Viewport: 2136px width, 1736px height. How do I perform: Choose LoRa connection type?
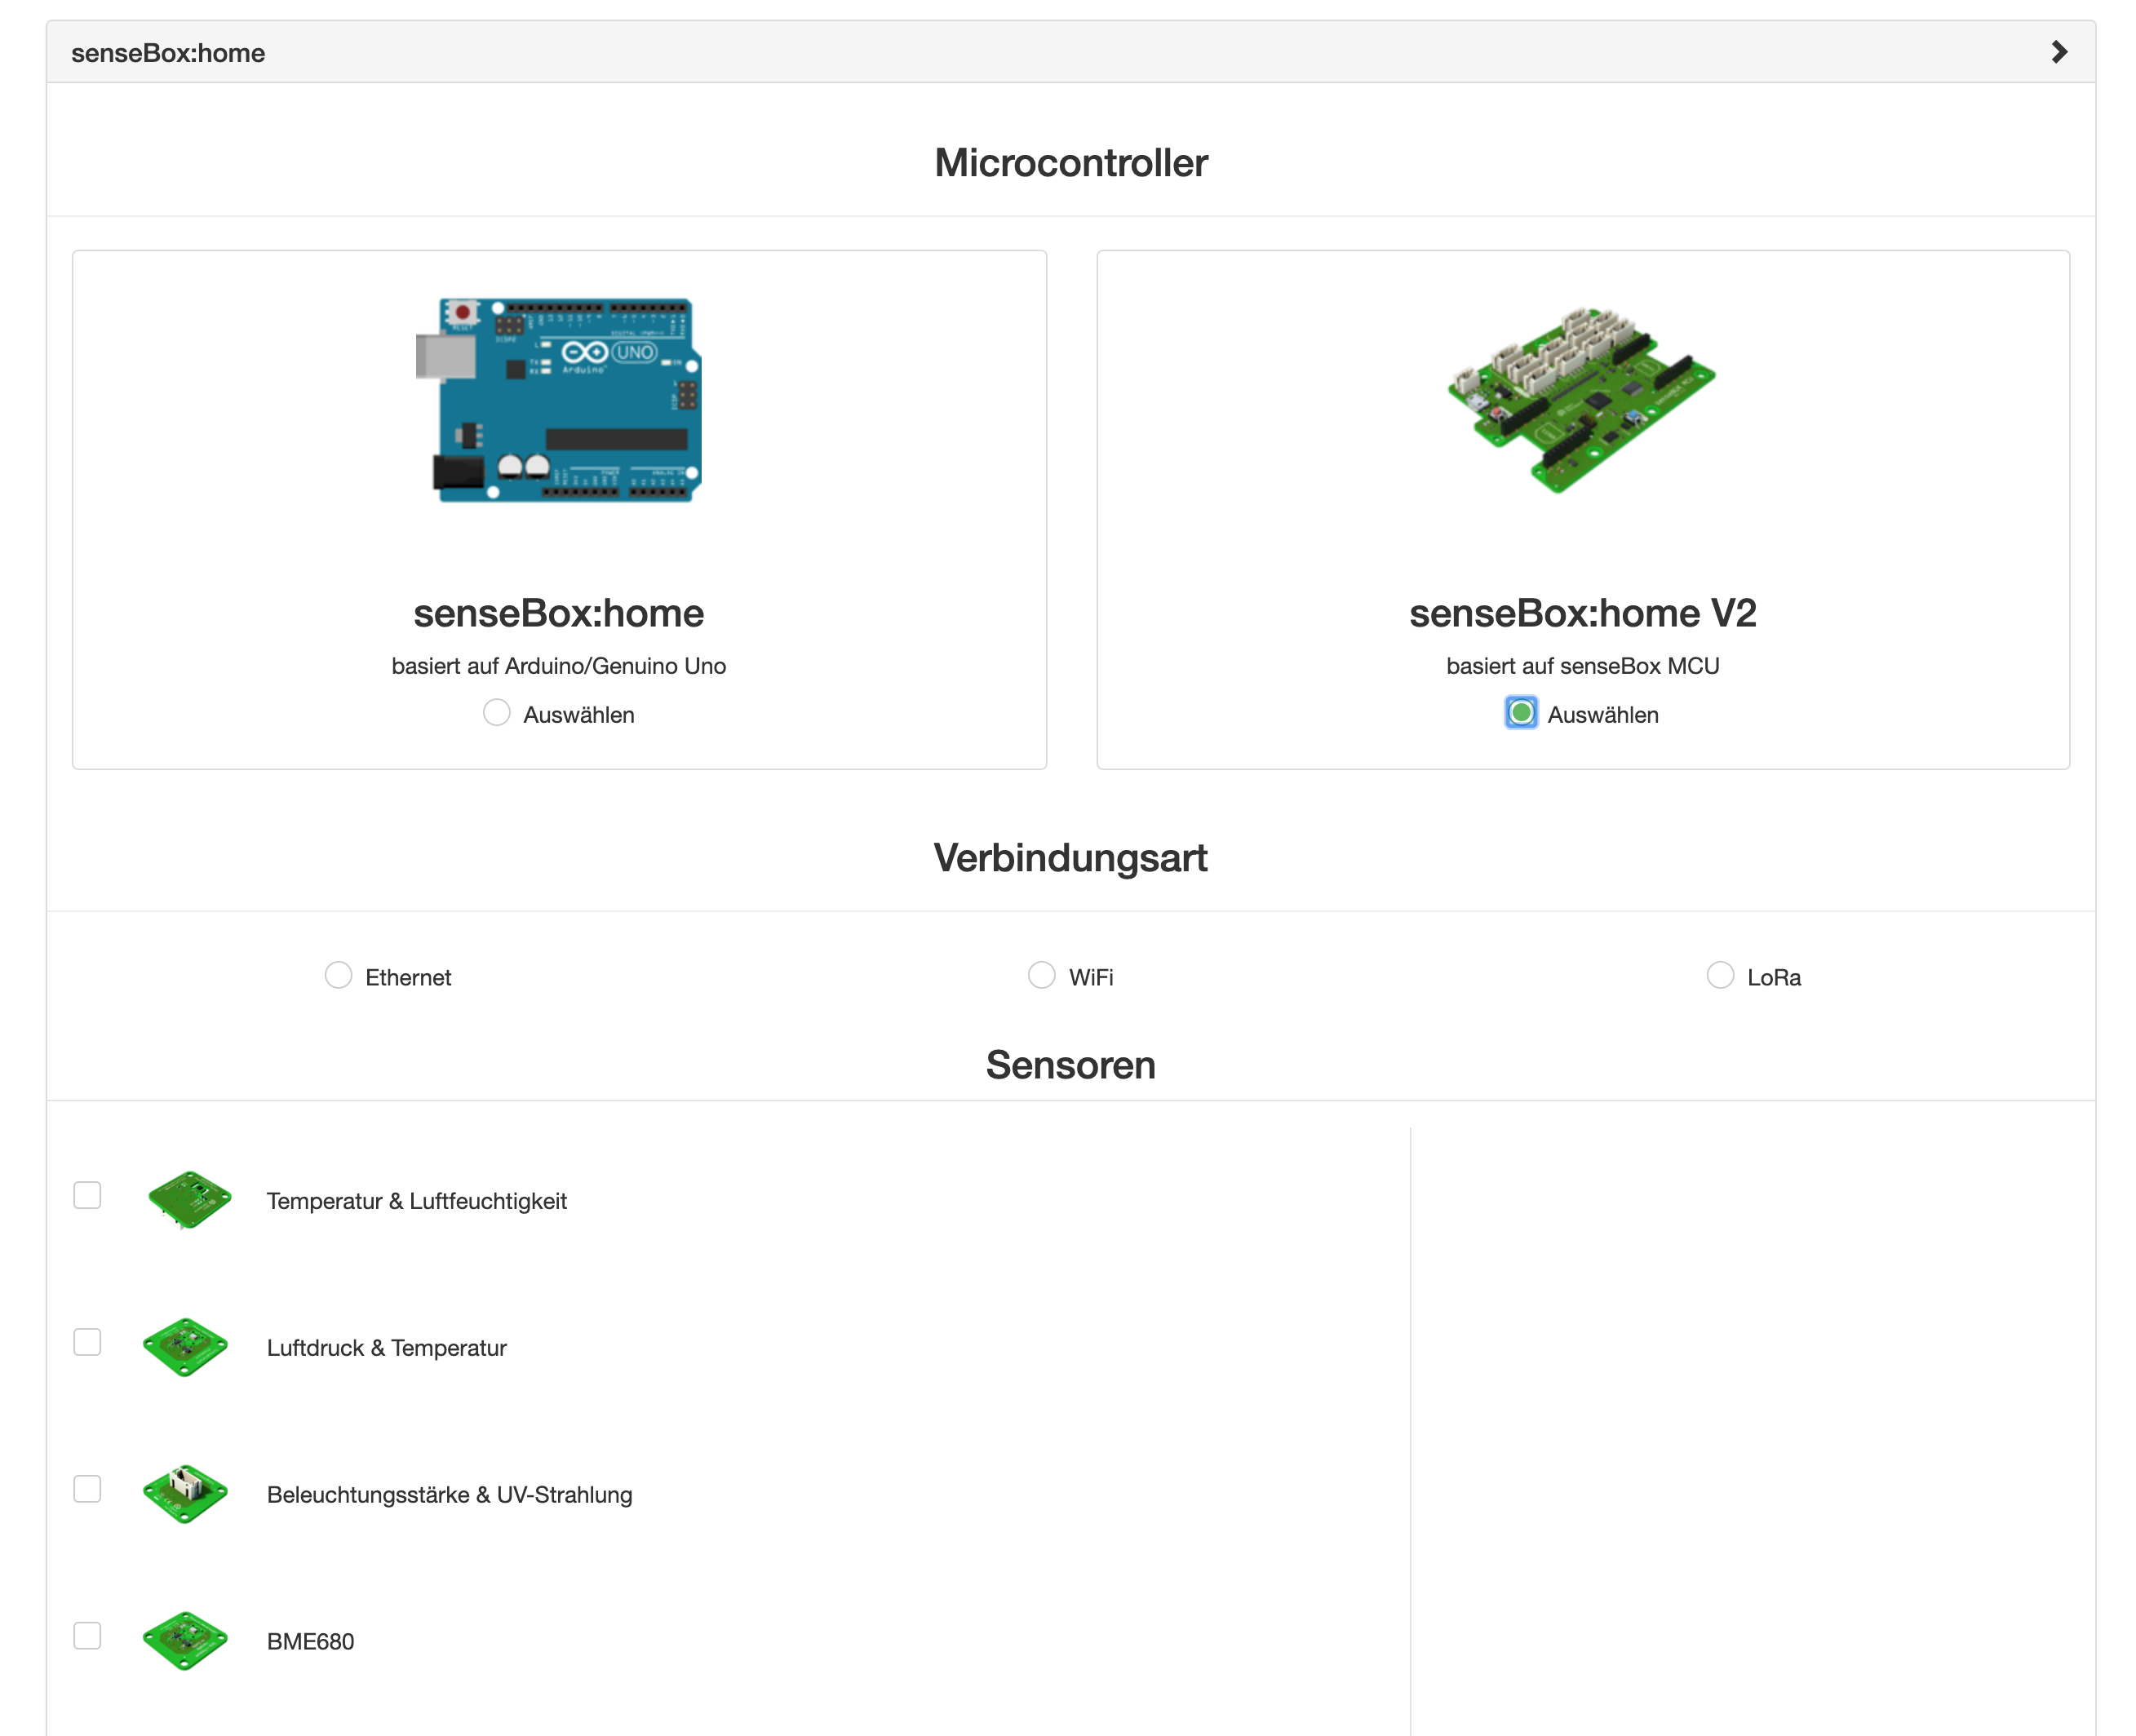1720,975
